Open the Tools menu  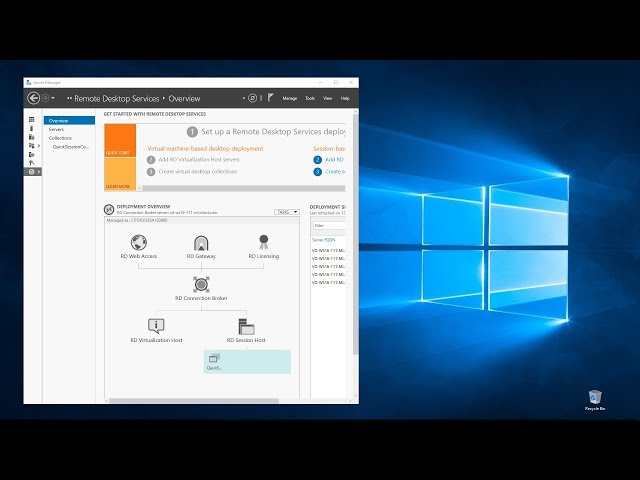[x=310, y=98]
